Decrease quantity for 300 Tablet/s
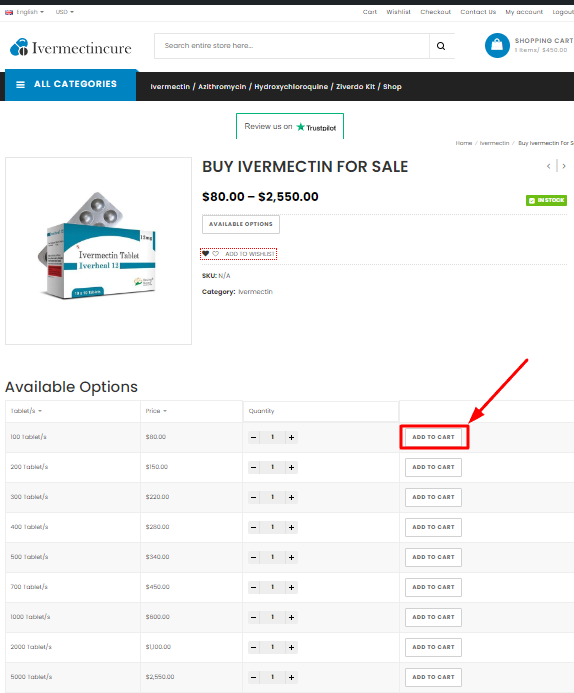The height and width of the screenshot is (693, 574). coord(254,498)
